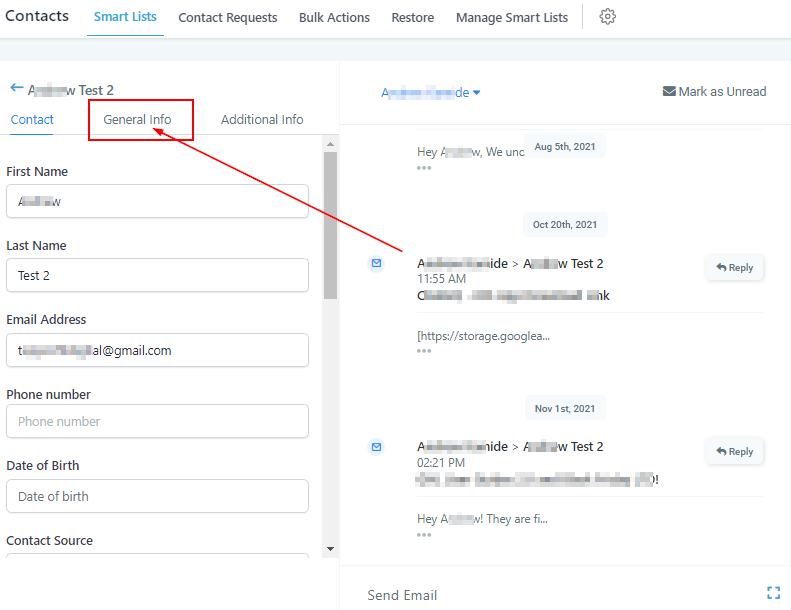This screenshot has height=610, width=791.
Task: Expand the Oct 20th message ellipsis
Action: point(424,351)
